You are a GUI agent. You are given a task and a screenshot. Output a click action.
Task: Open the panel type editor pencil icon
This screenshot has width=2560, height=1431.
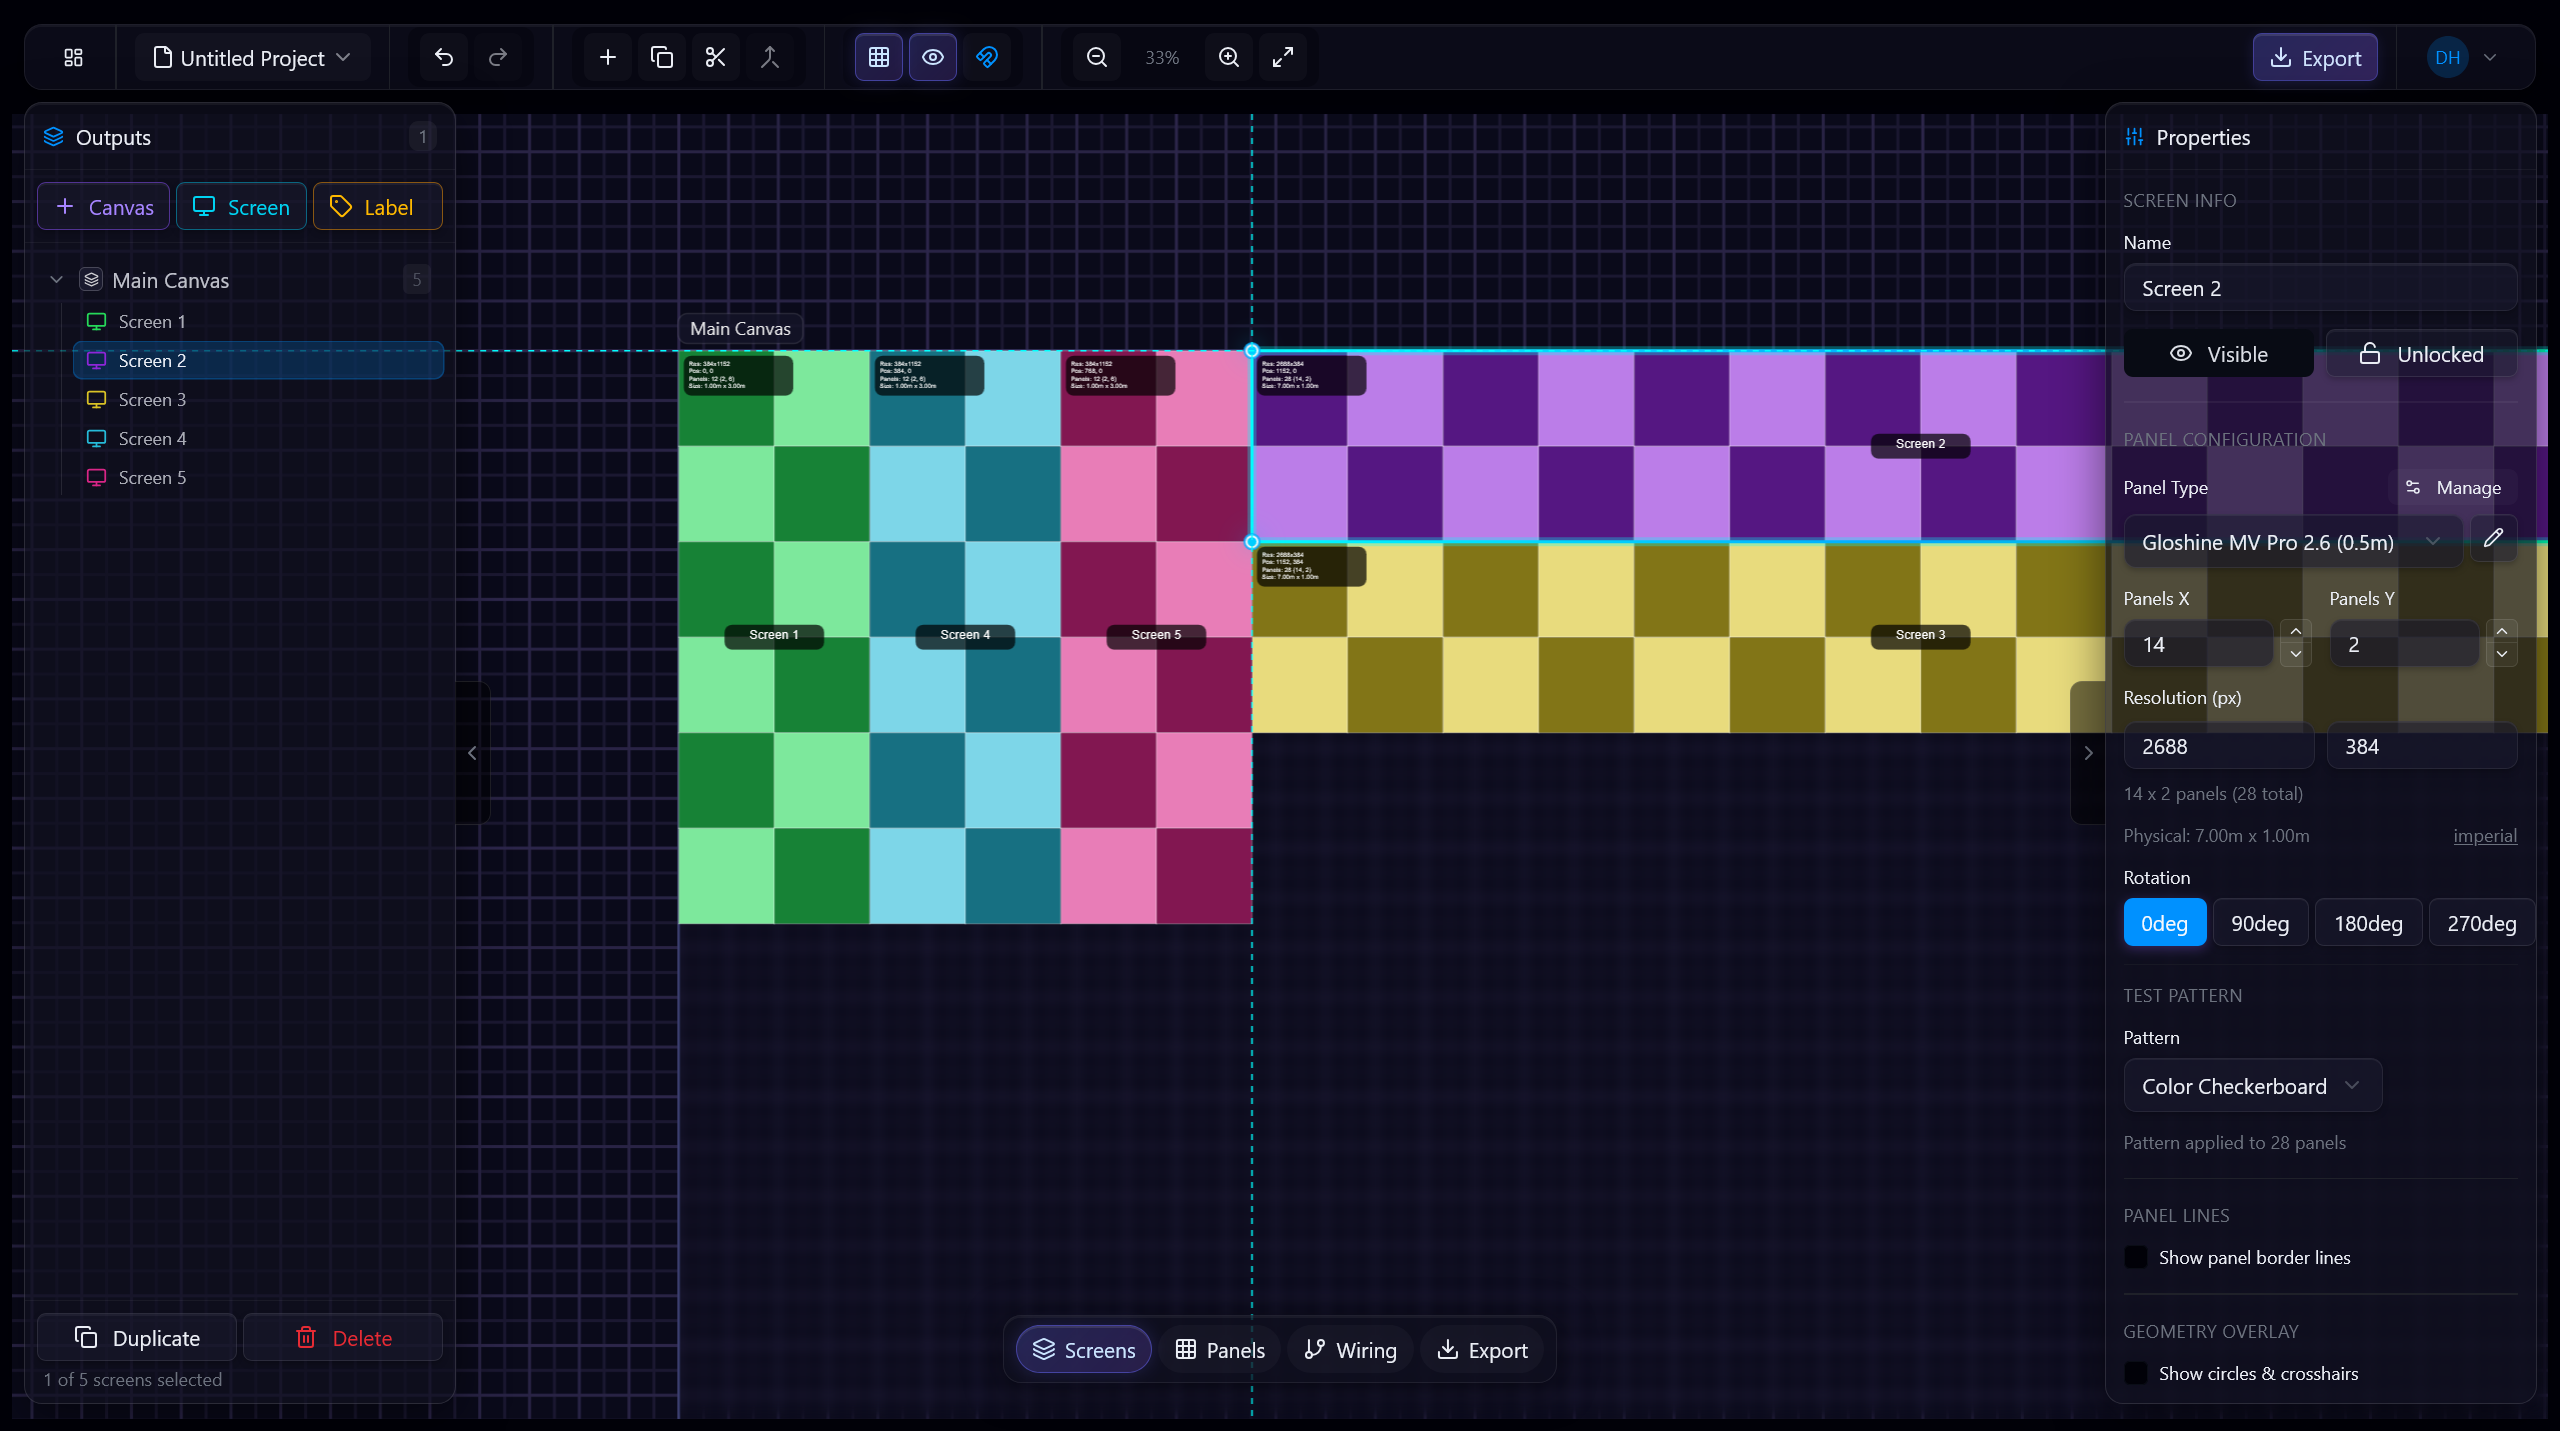2493,539
